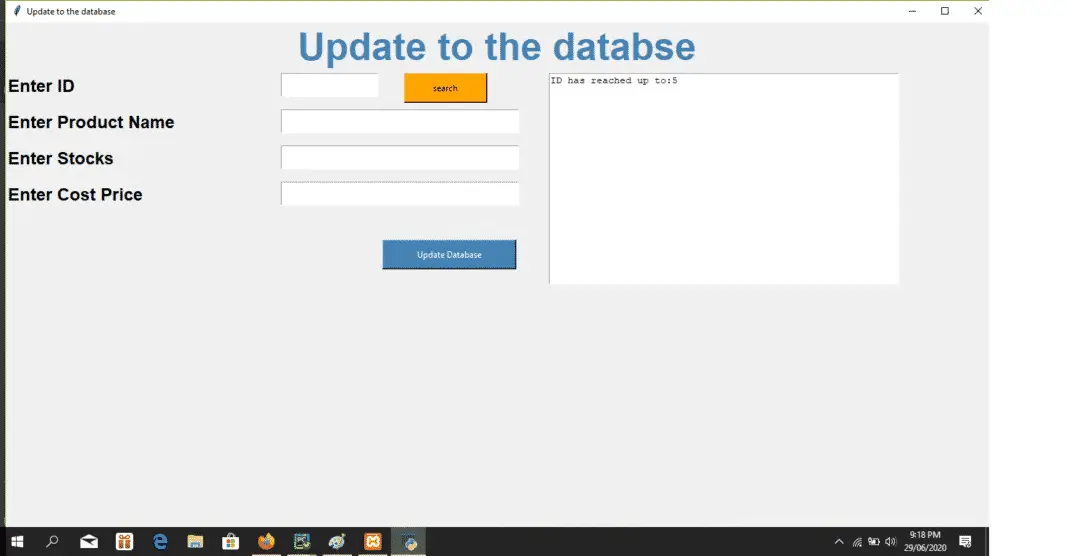The height and width of the screenshot is (556, 1068).
Task: Minimize the Update to the database window
Action: pos(912,11)
